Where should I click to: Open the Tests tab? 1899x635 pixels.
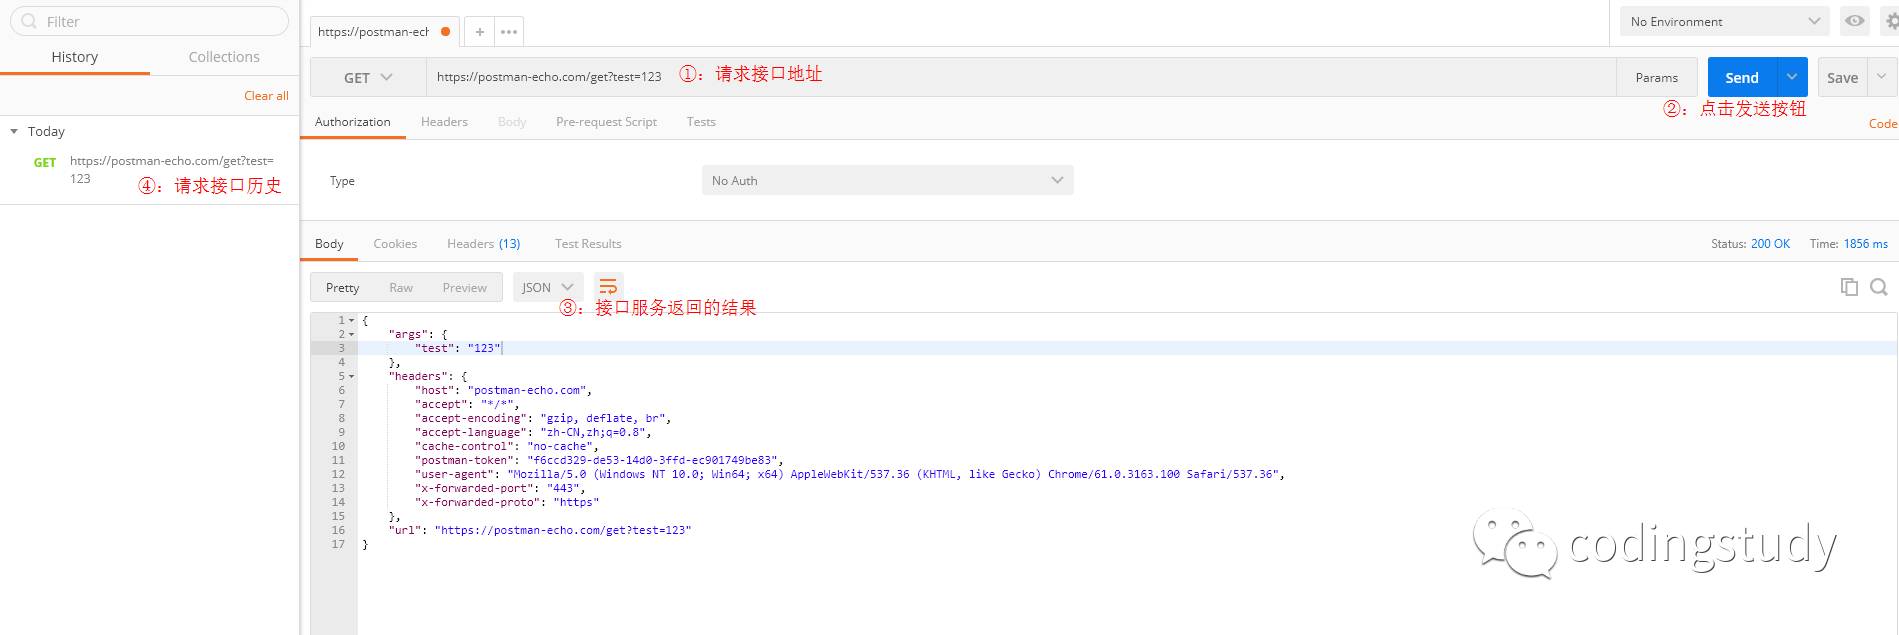pos(701,122)
